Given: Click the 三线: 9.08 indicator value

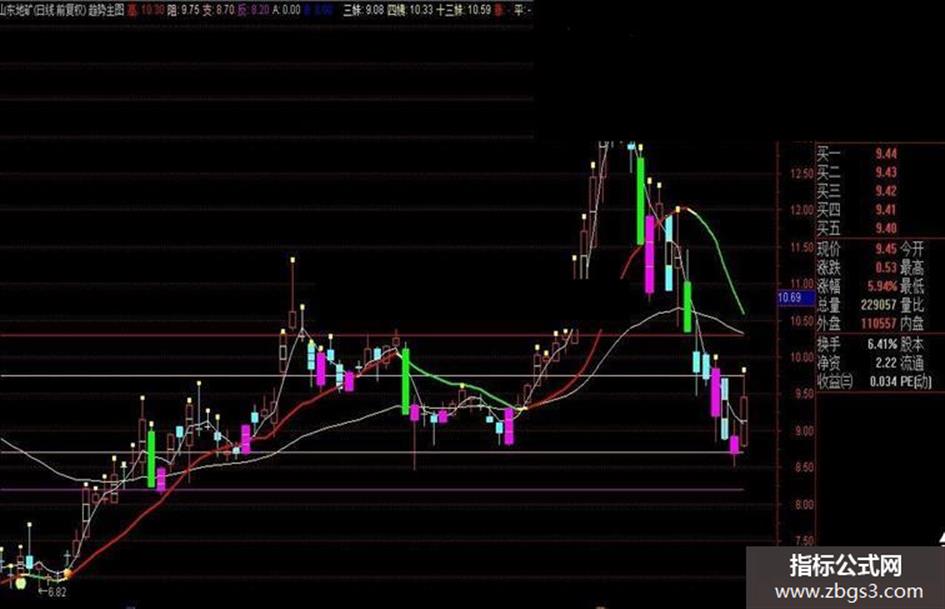Looking at the screenshot, I should (x=364, y=10).
